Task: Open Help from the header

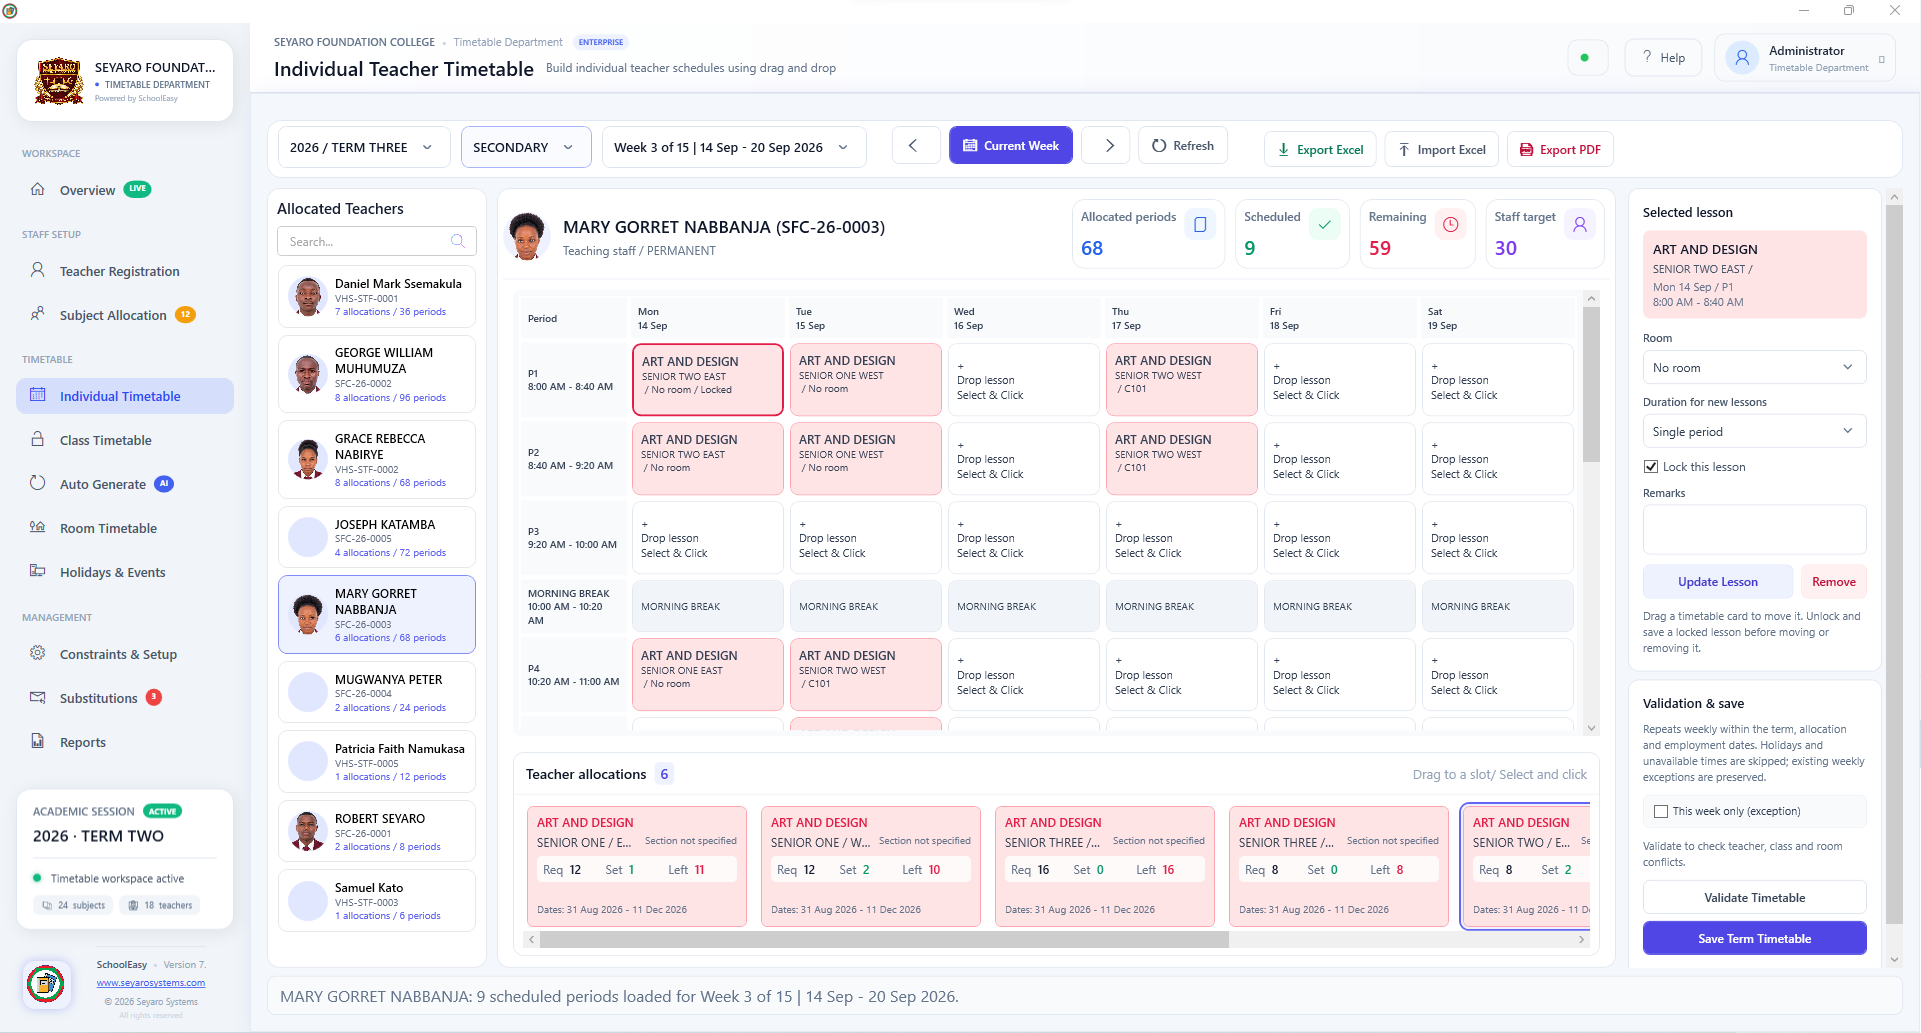Action: [x=1664, y=58]
